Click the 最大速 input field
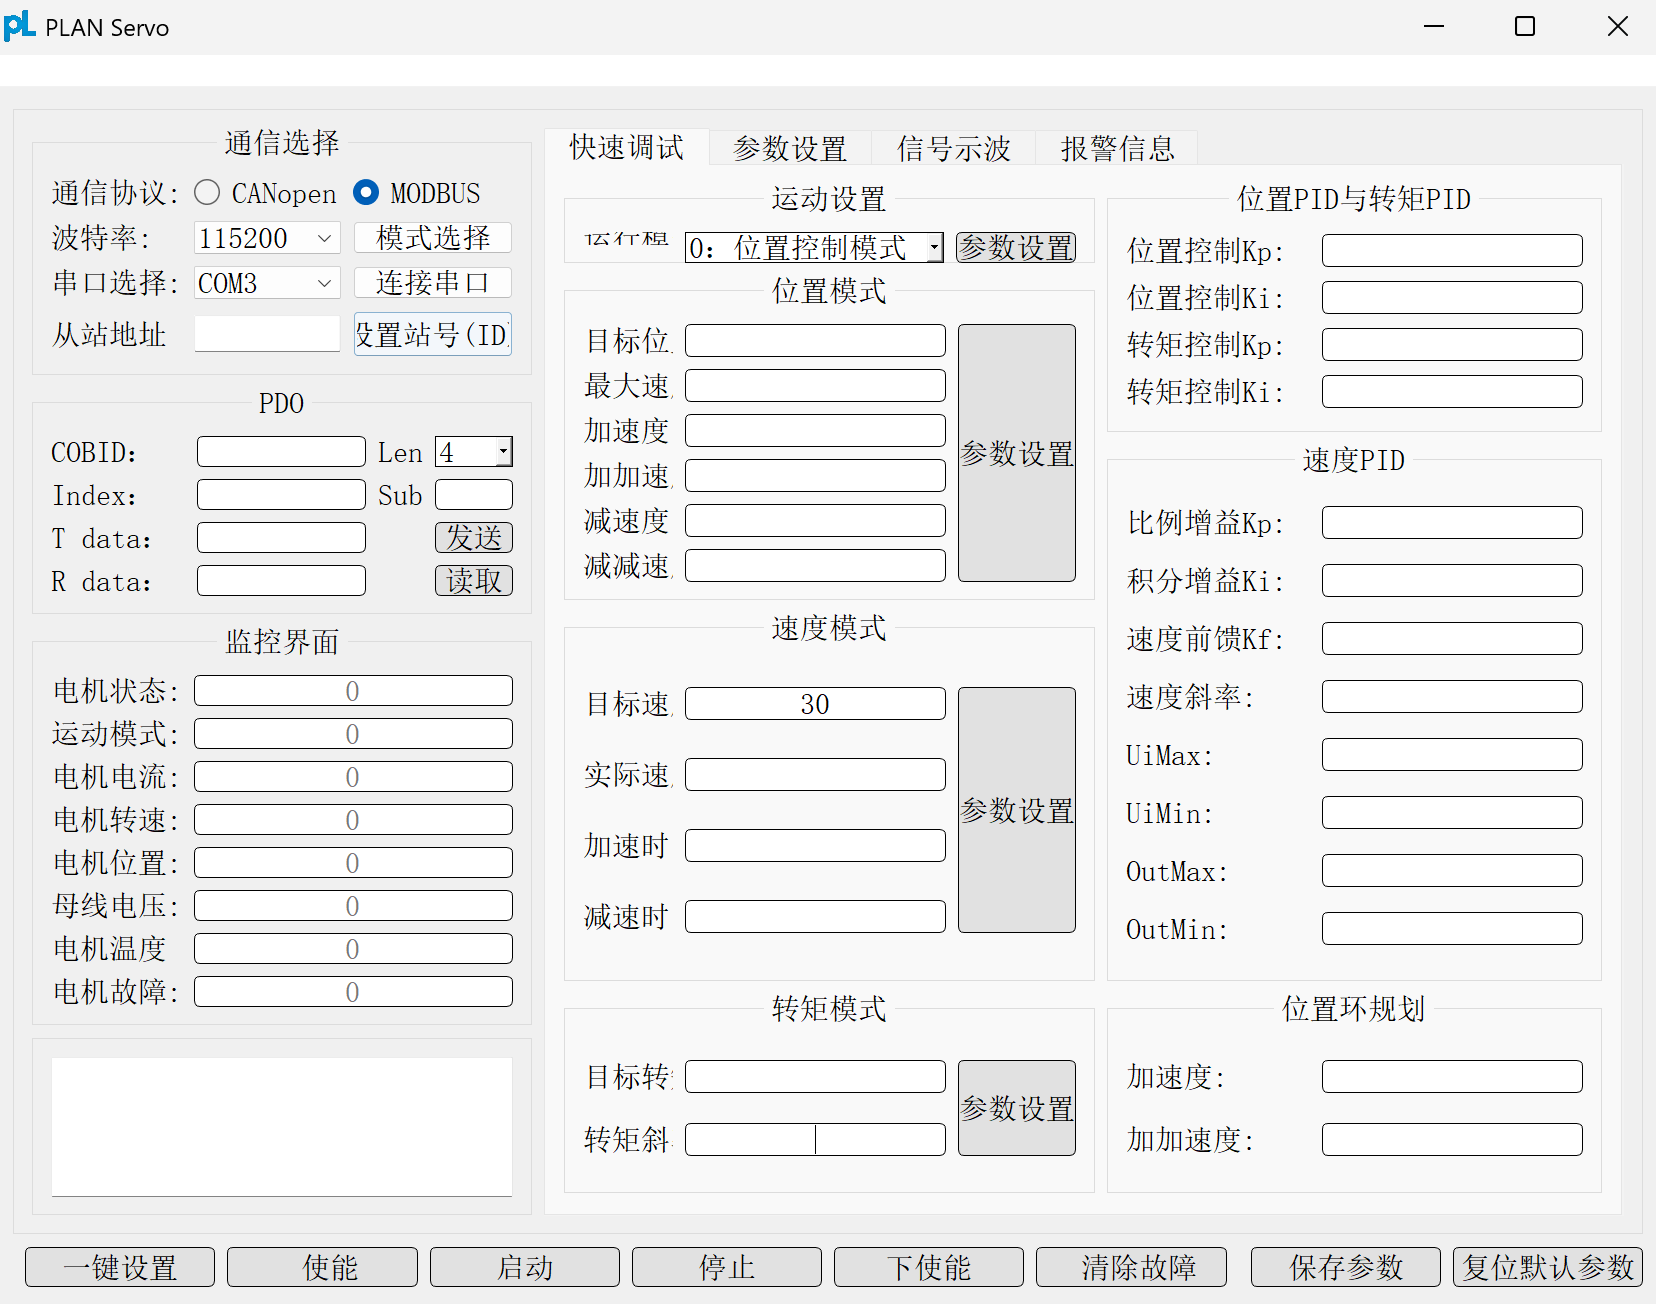The width and height of the screenshot is (1656, 1304). click(x=815, y=386)
